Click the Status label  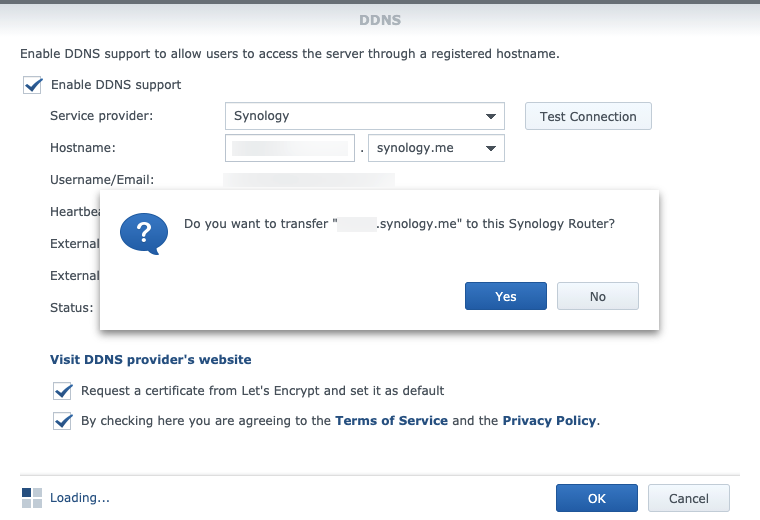[x=71, y=308]
